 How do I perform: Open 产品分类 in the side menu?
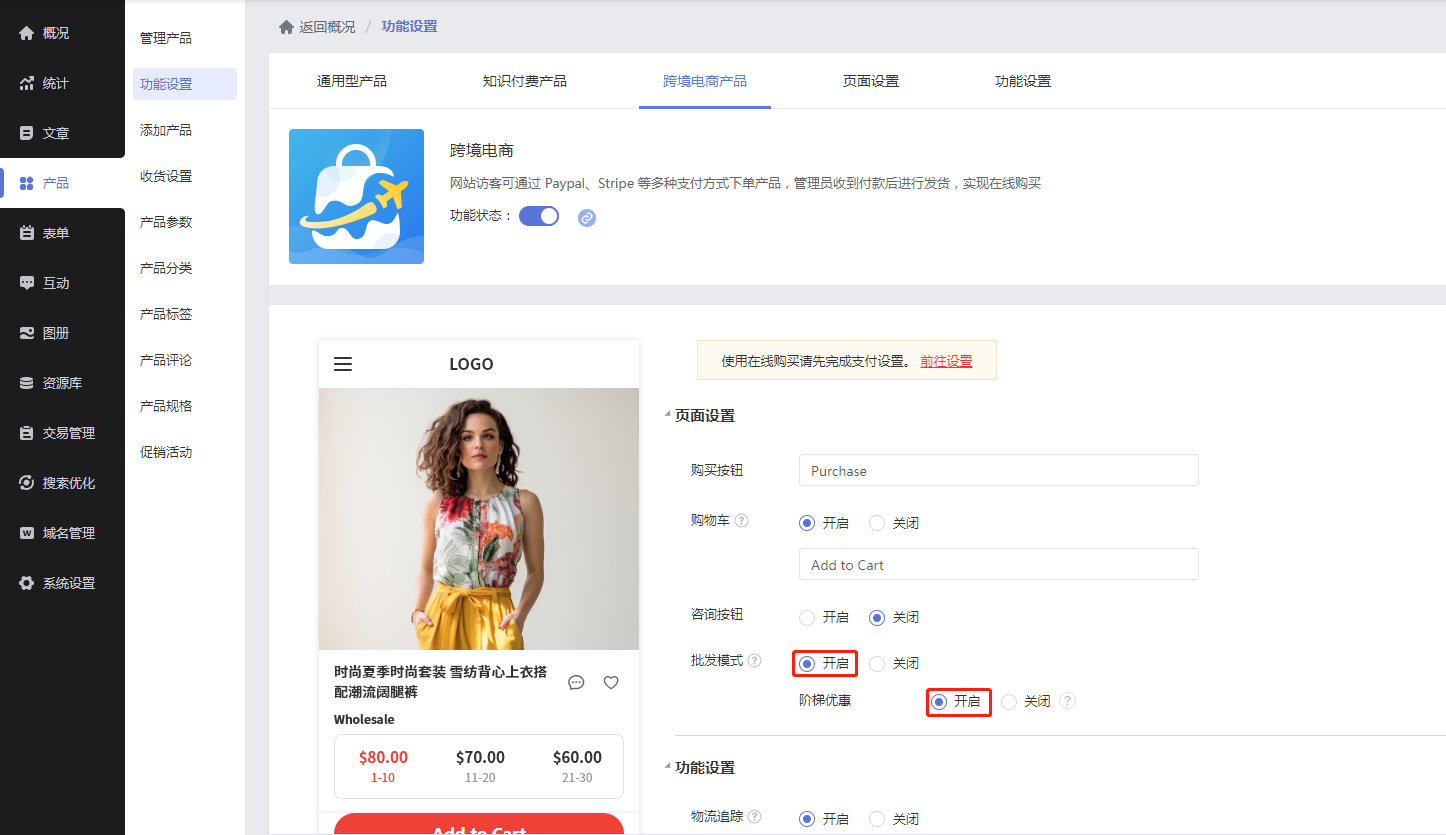tap(166, 268)
